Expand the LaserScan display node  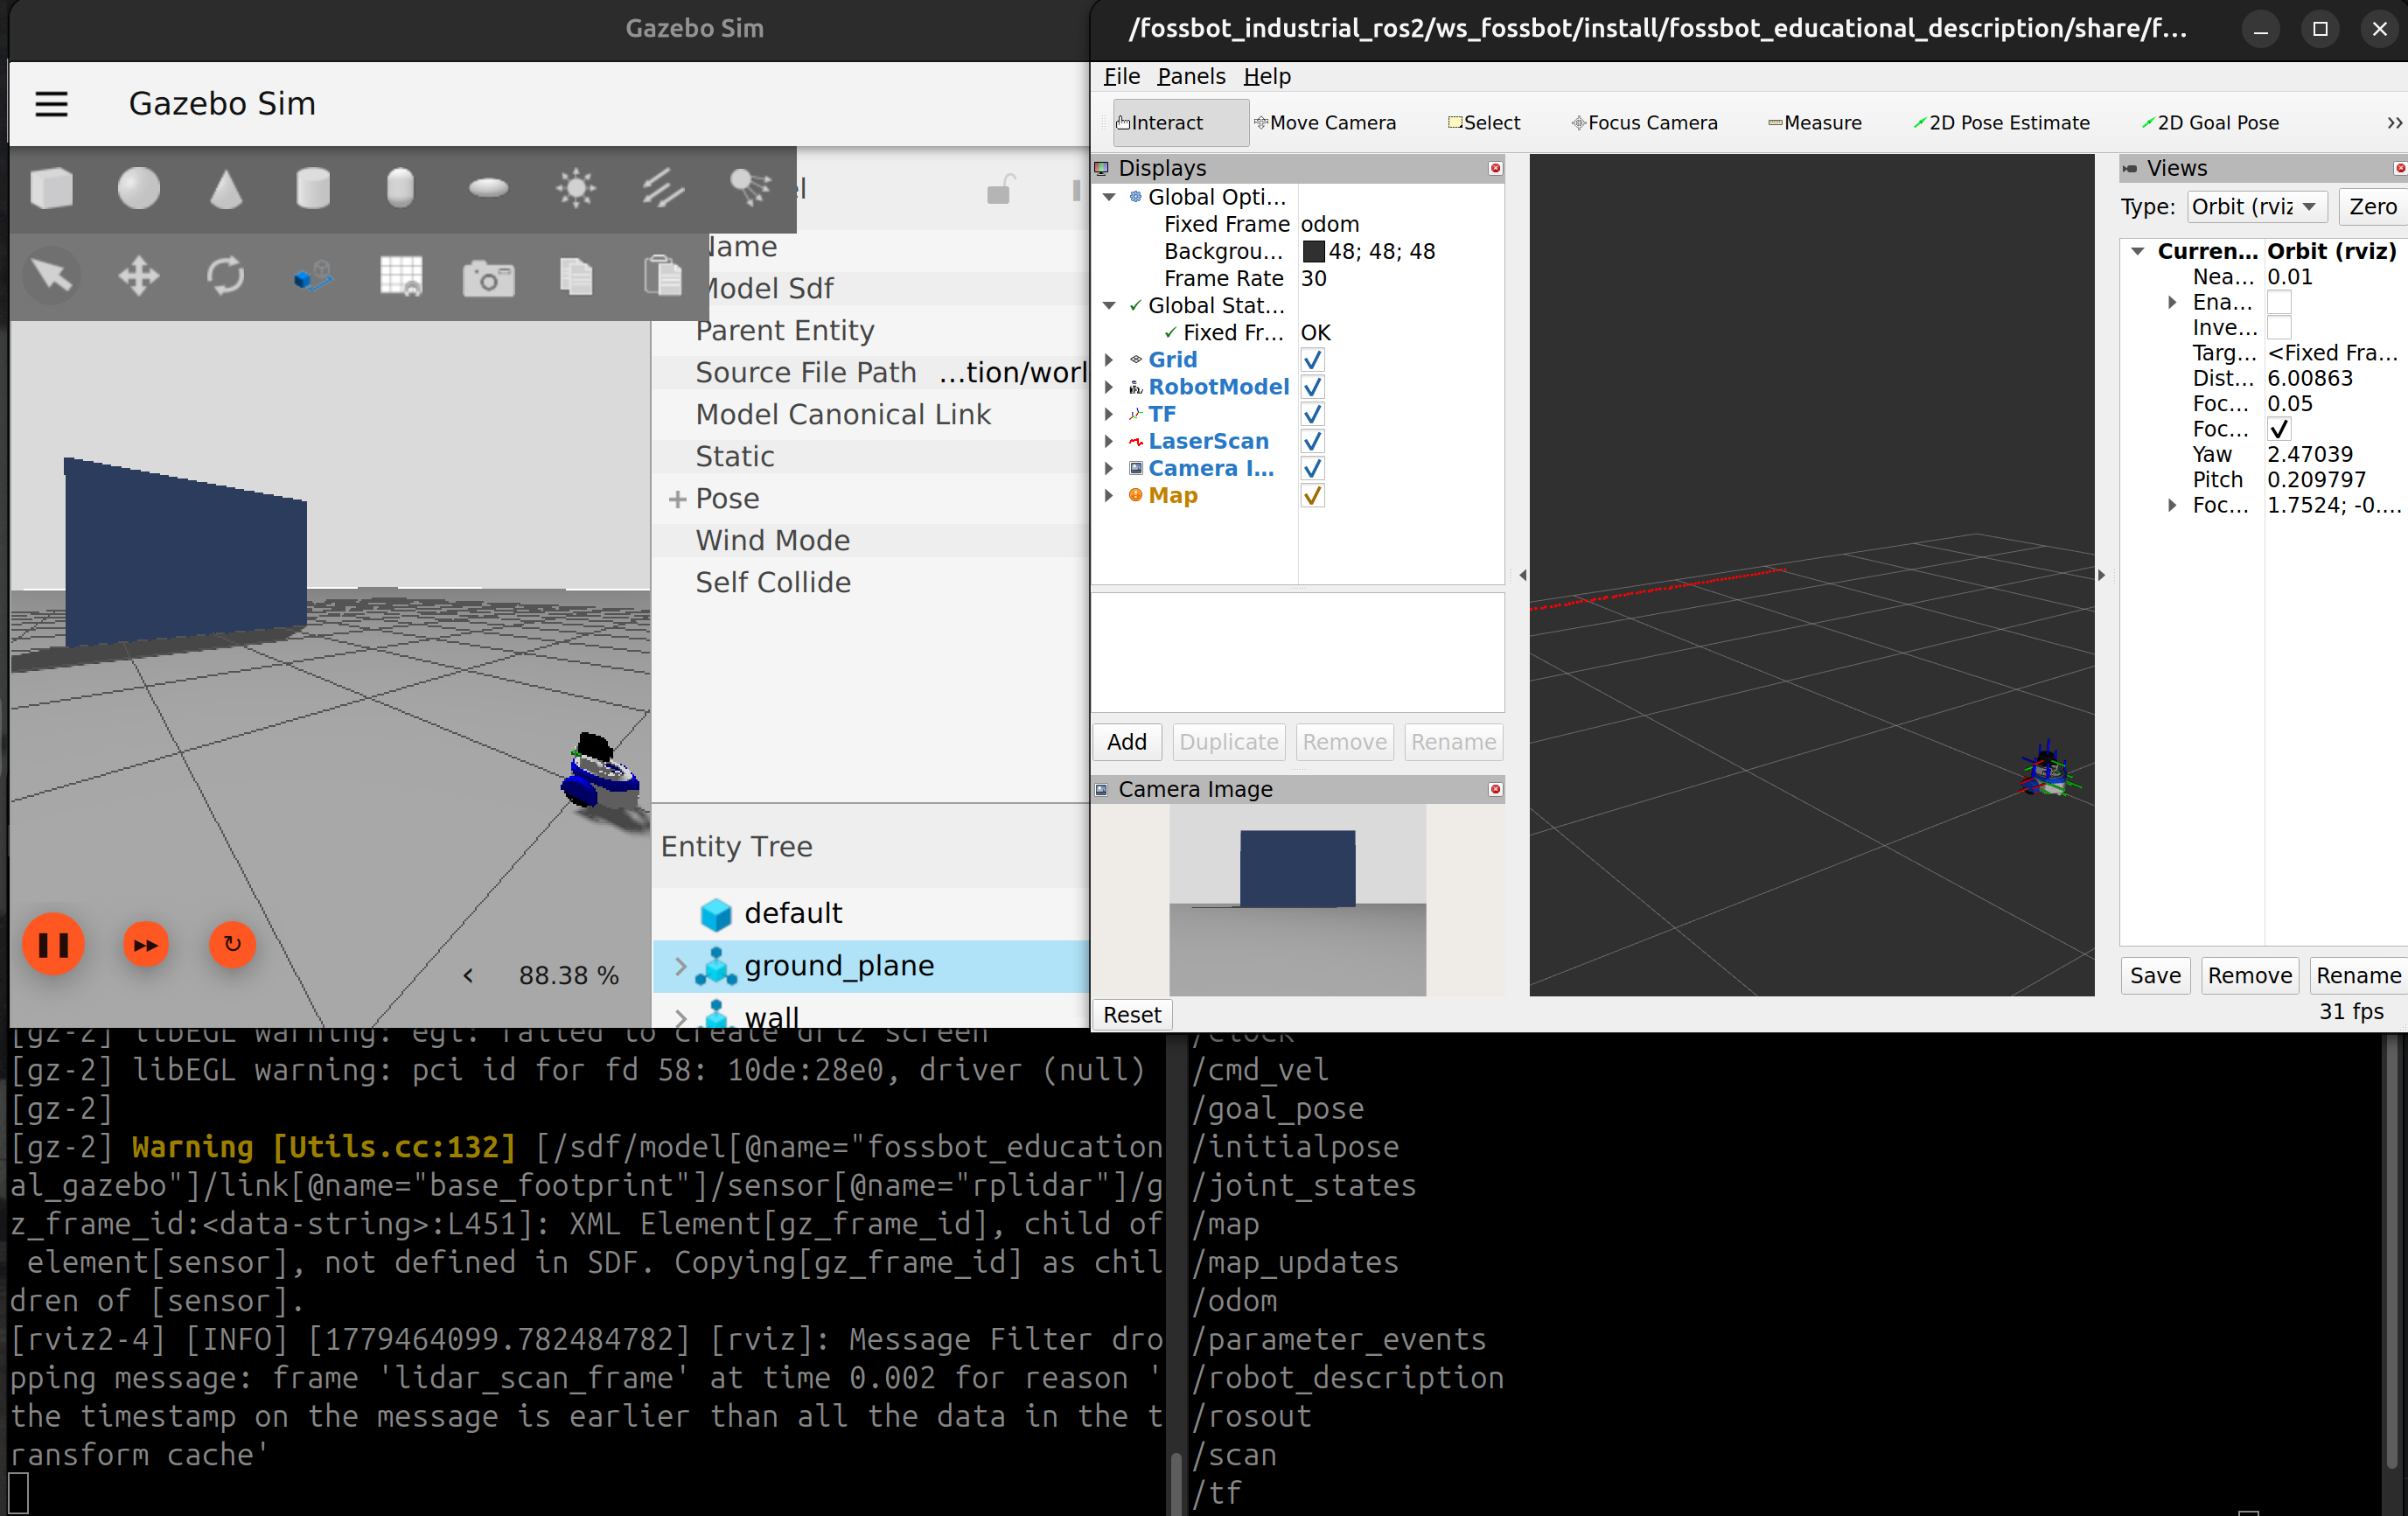click(1108, 441)
